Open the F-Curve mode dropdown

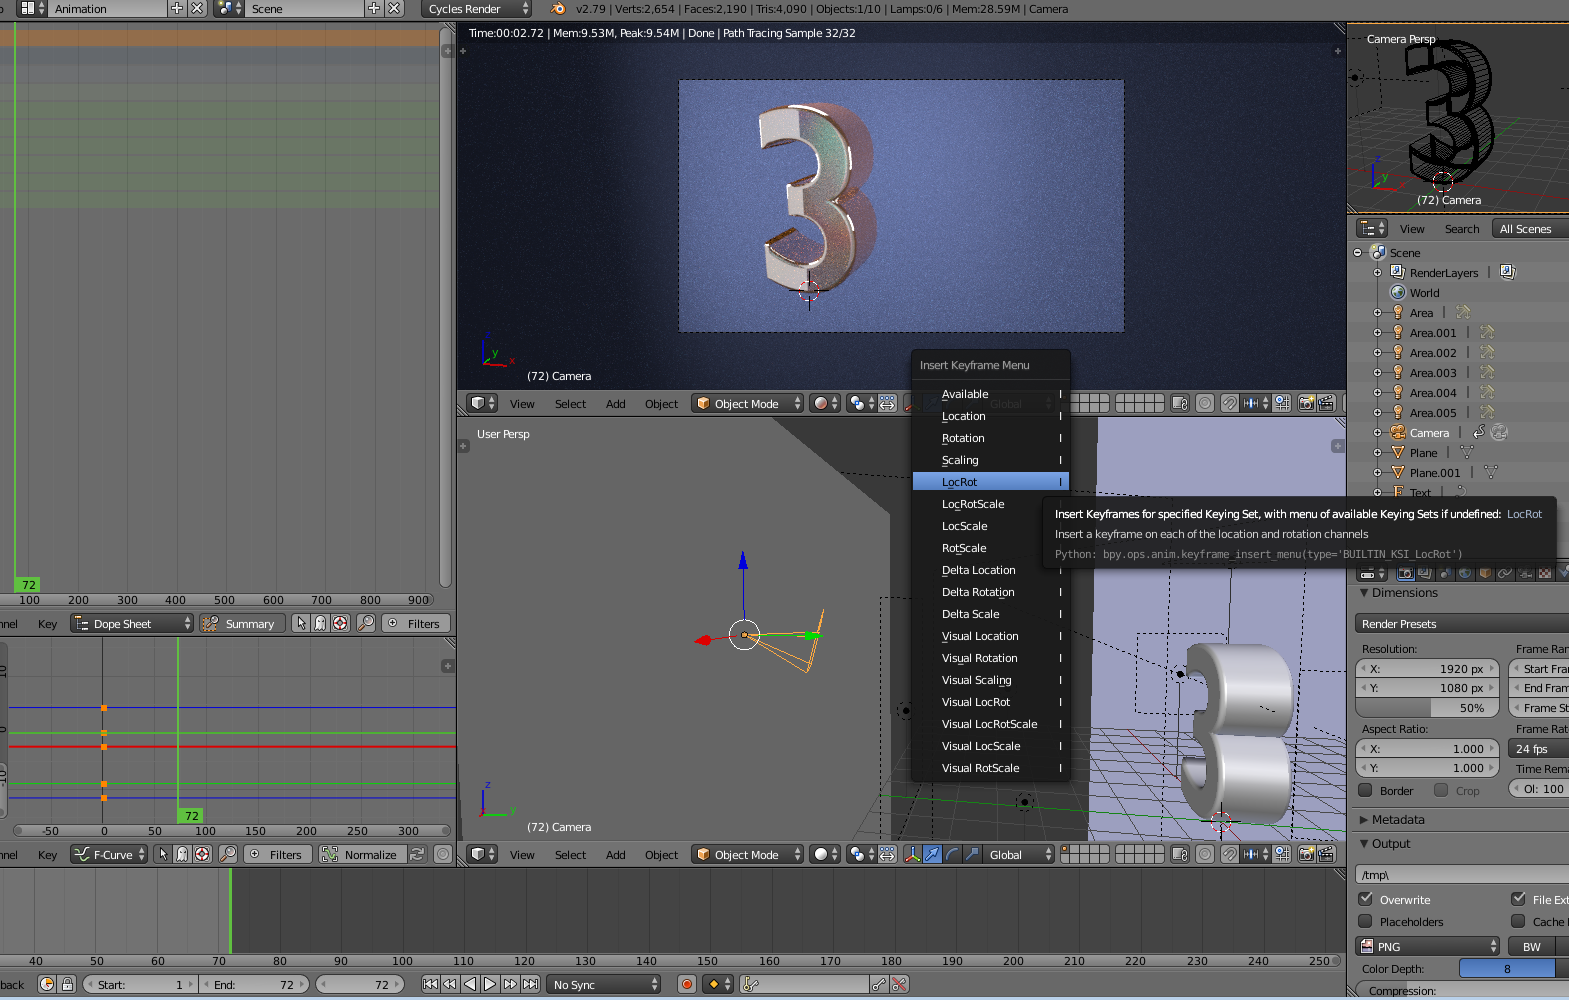tap(109, 854)
